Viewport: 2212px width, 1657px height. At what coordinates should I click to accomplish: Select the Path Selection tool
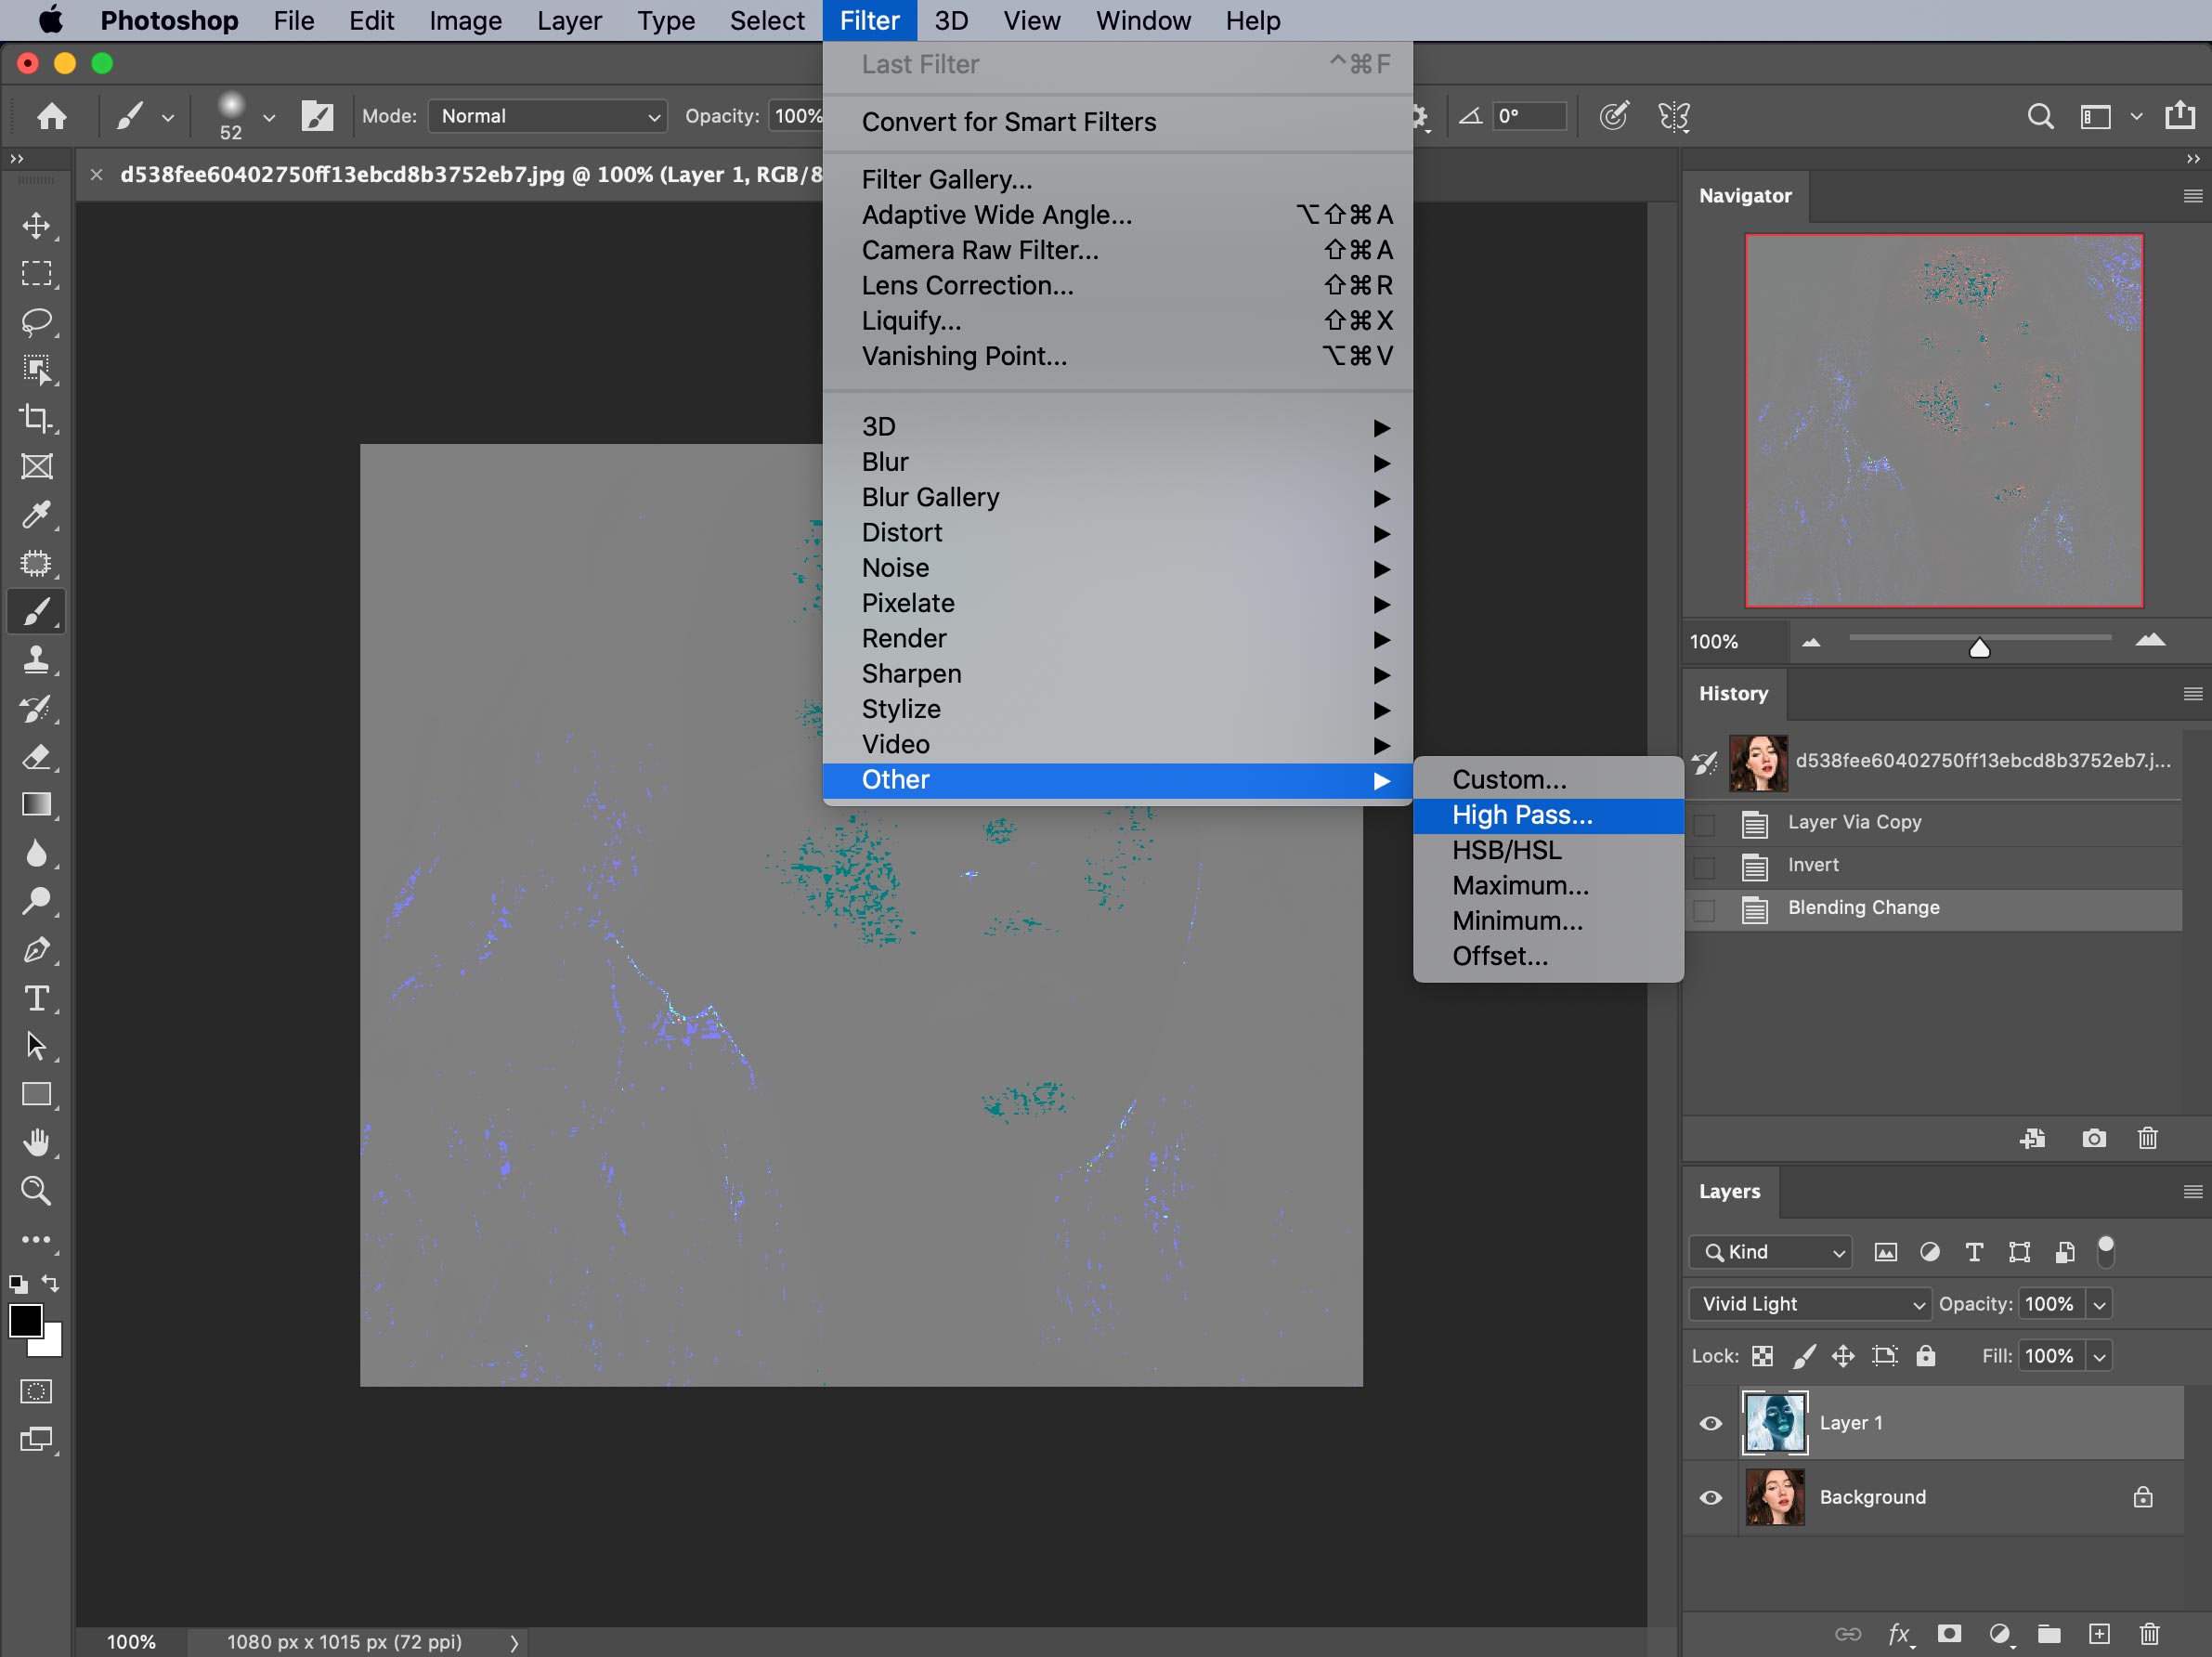(x=37, y=1047)
